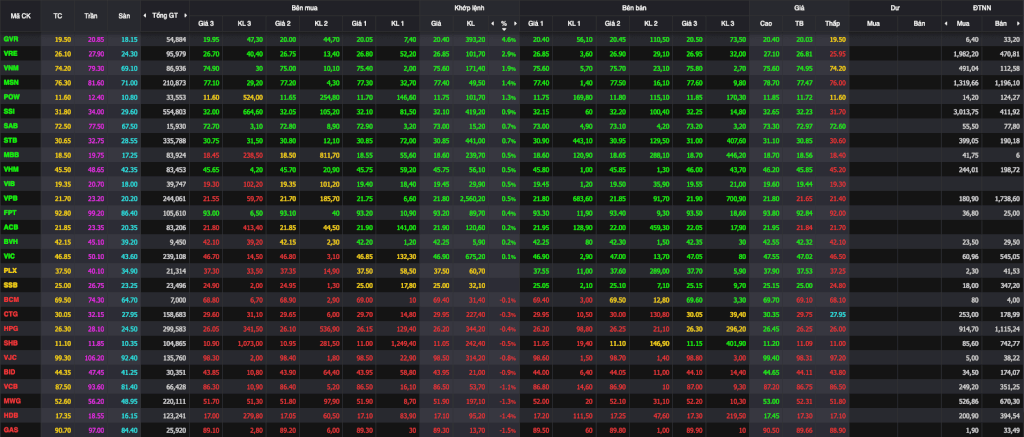
Task: Open the ACB stock symbol
Action: (x=10, y=227)
